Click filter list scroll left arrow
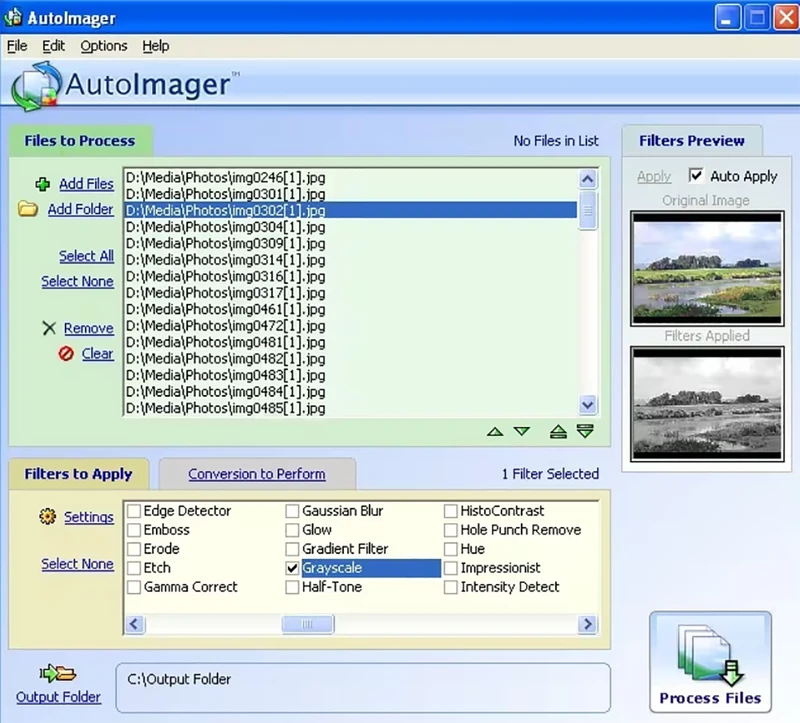Image resolution: width=800 pixels, height=723 pixels. 135,624
